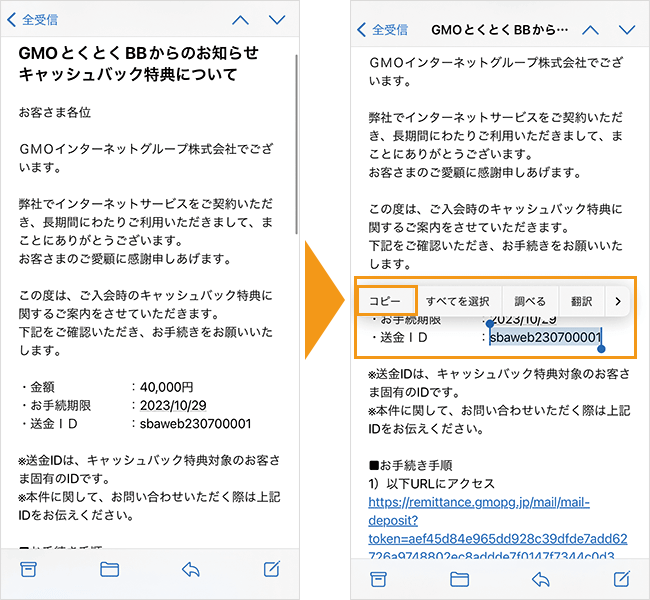Tap highlighted sbaweb230700001 in right screen
Screen dimensions: 650x600
pyautogui.click(x=546, y=338)
